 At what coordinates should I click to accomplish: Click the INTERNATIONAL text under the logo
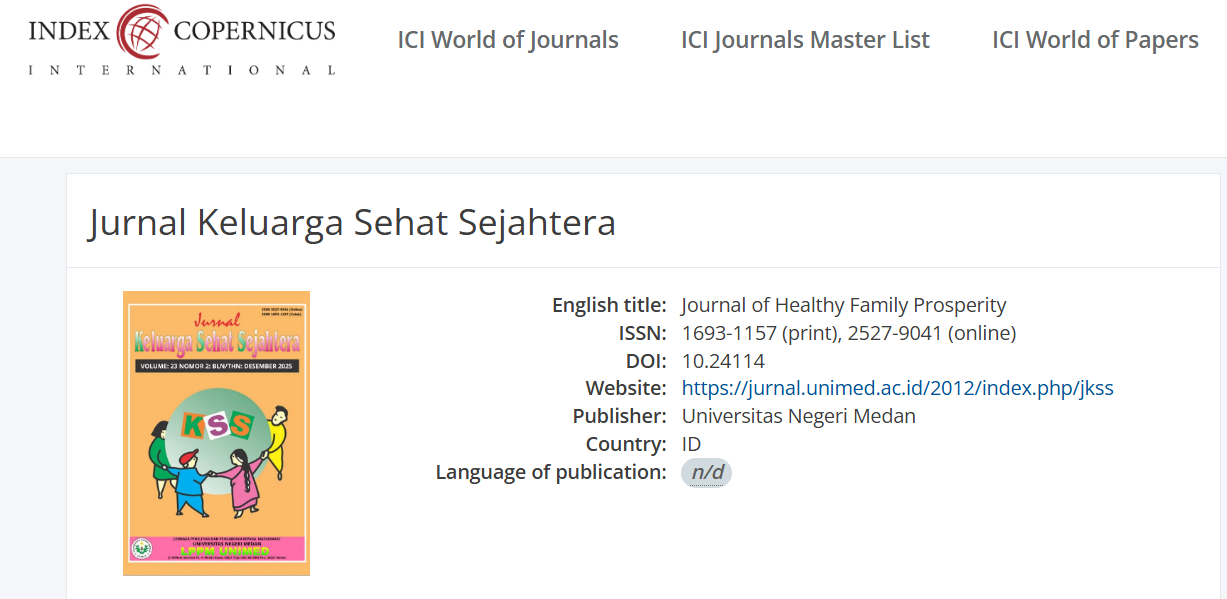tap(182, 70)
